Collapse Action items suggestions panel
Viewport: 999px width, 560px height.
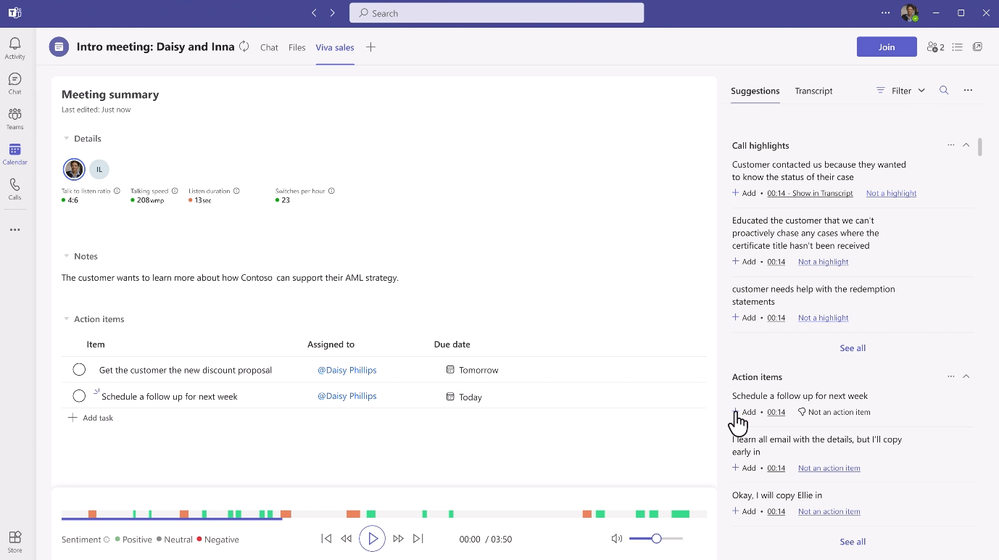click(x=966, y=377)
